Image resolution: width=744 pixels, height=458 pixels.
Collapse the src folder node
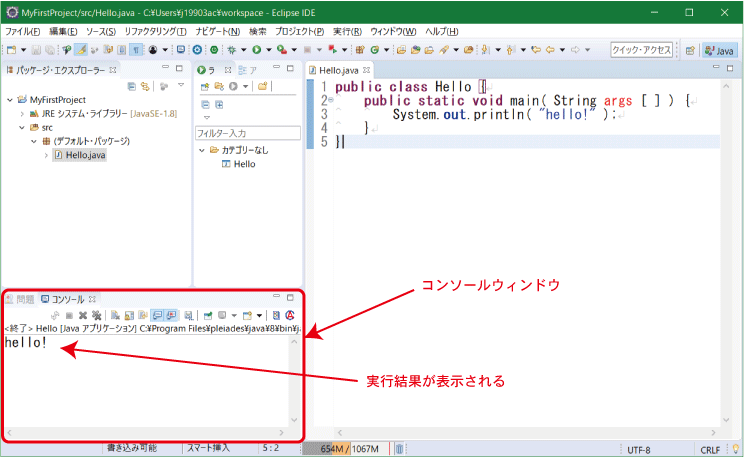[x=22, y=127]
